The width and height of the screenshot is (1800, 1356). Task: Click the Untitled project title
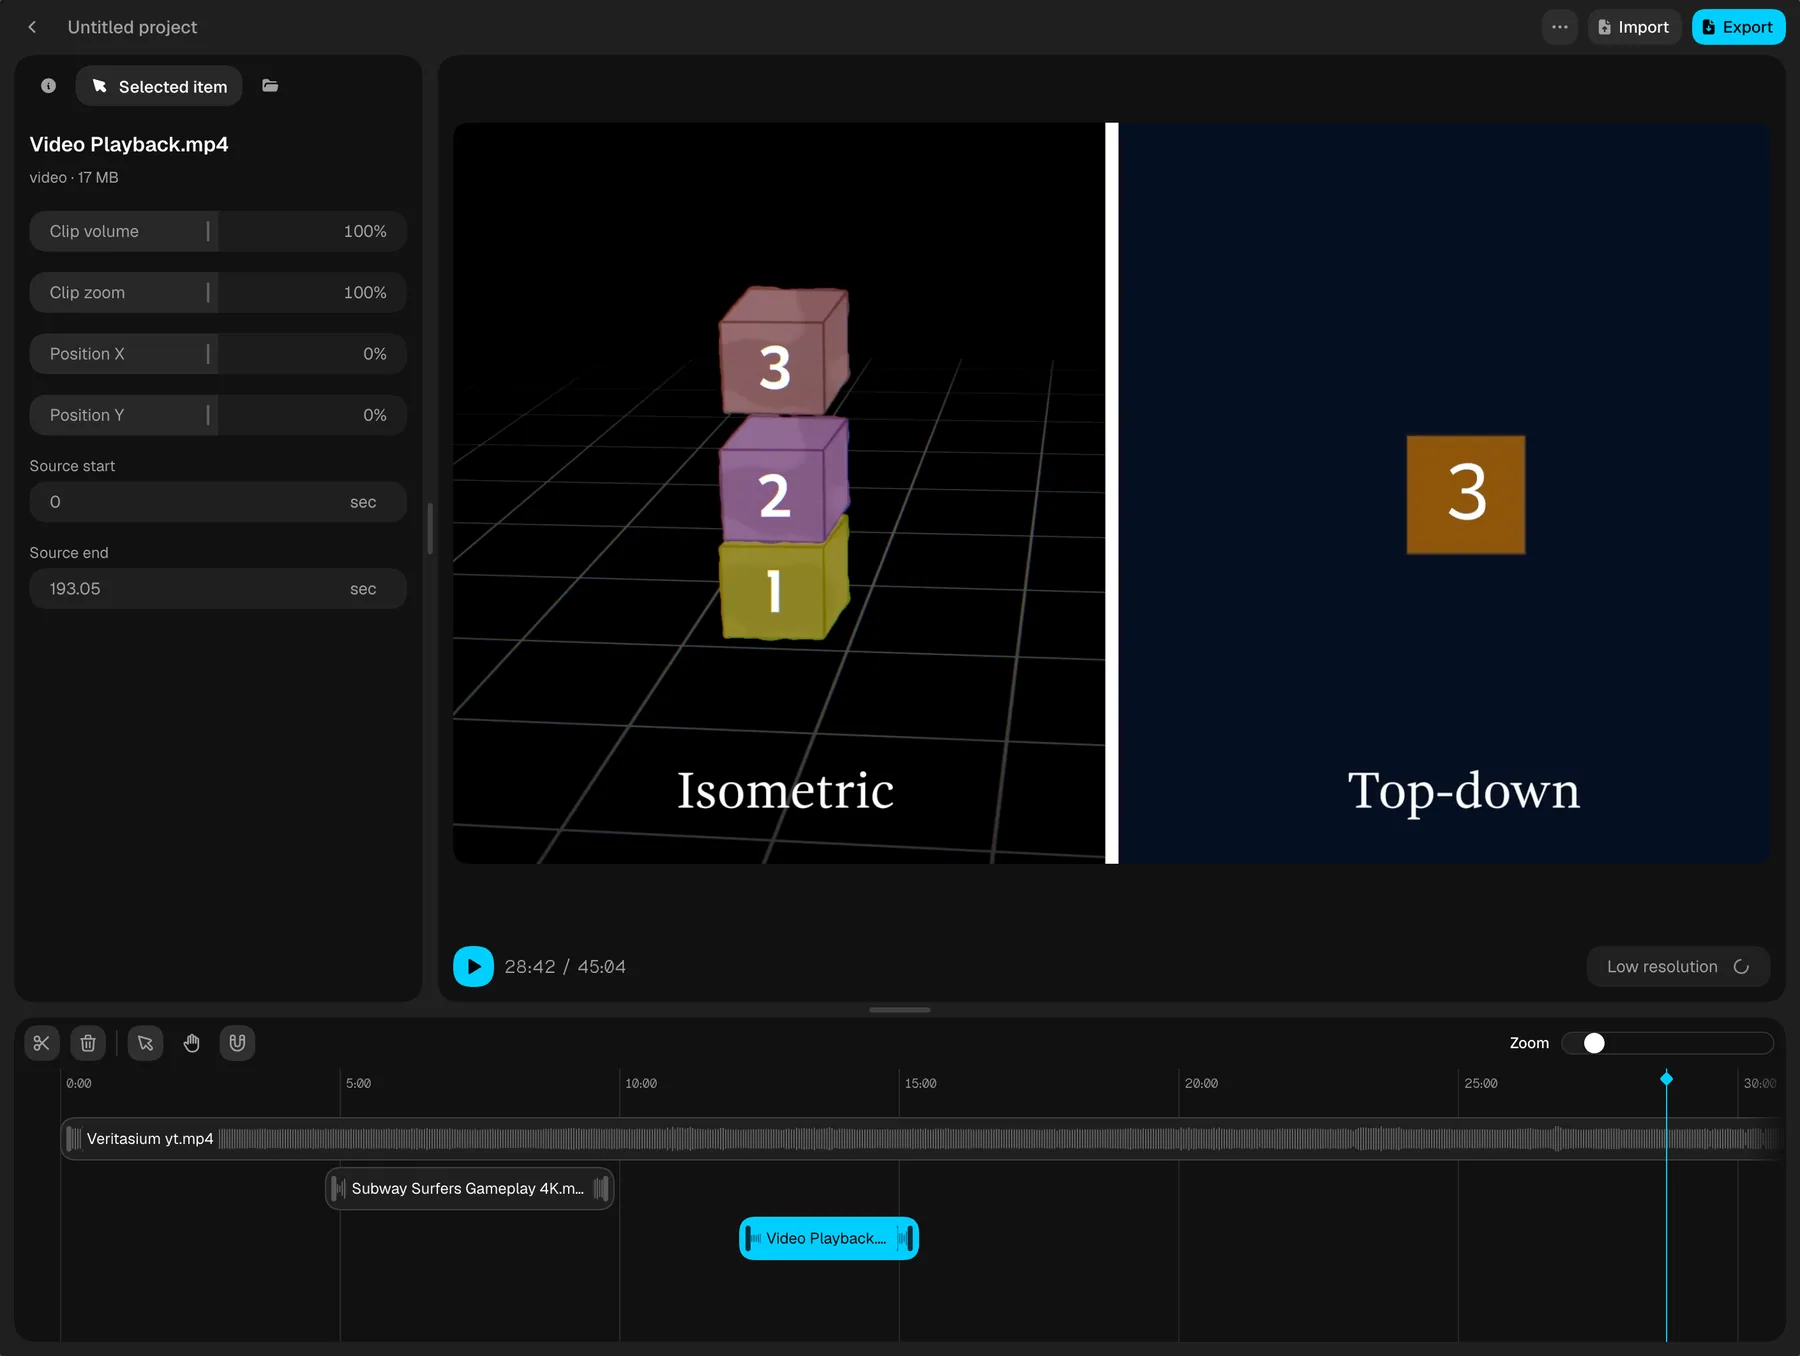pyautogui.click(x=132, y=27)
